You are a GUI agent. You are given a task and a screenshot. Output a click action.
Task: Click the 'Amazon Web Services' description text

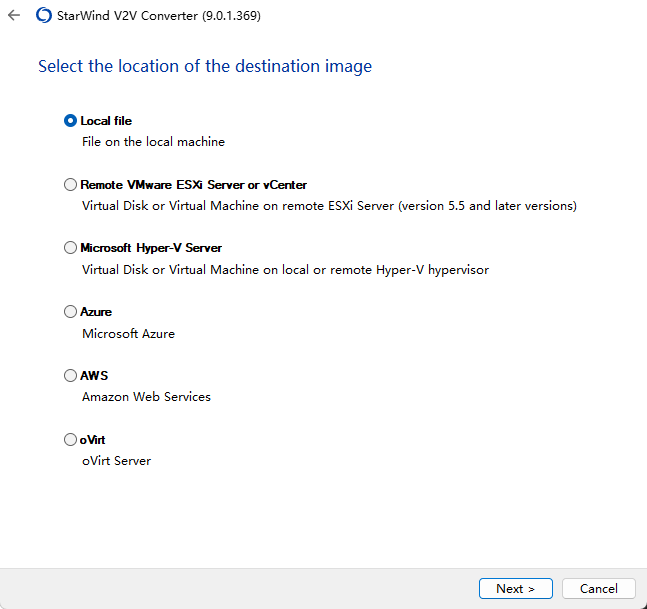pos(146,397)
